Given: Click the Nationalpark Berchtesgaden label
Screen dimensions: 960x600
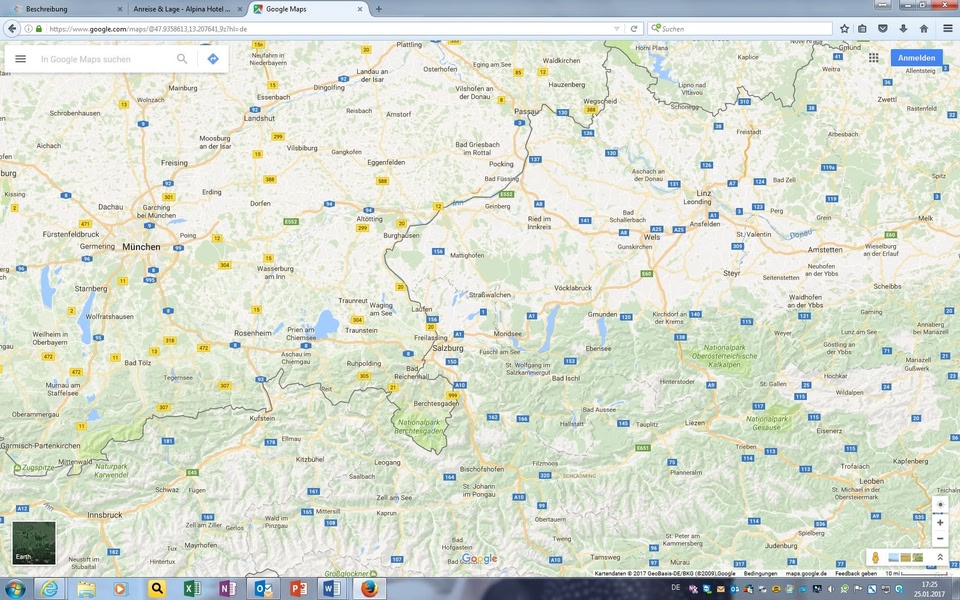Looking at the screenshot, I should tap(419, 427).
